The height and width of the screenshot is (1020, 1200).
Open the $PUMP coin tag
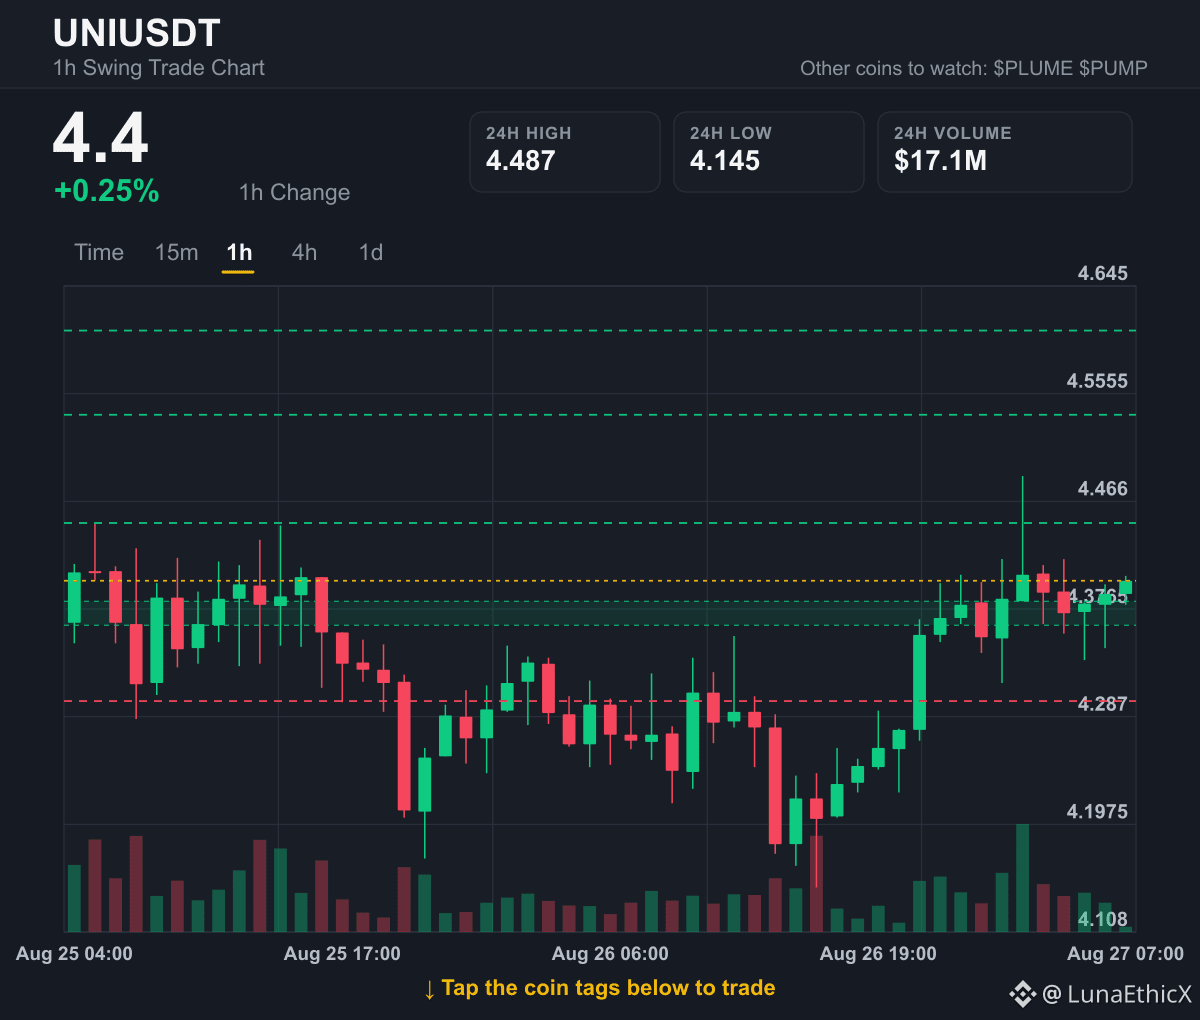1114,68
